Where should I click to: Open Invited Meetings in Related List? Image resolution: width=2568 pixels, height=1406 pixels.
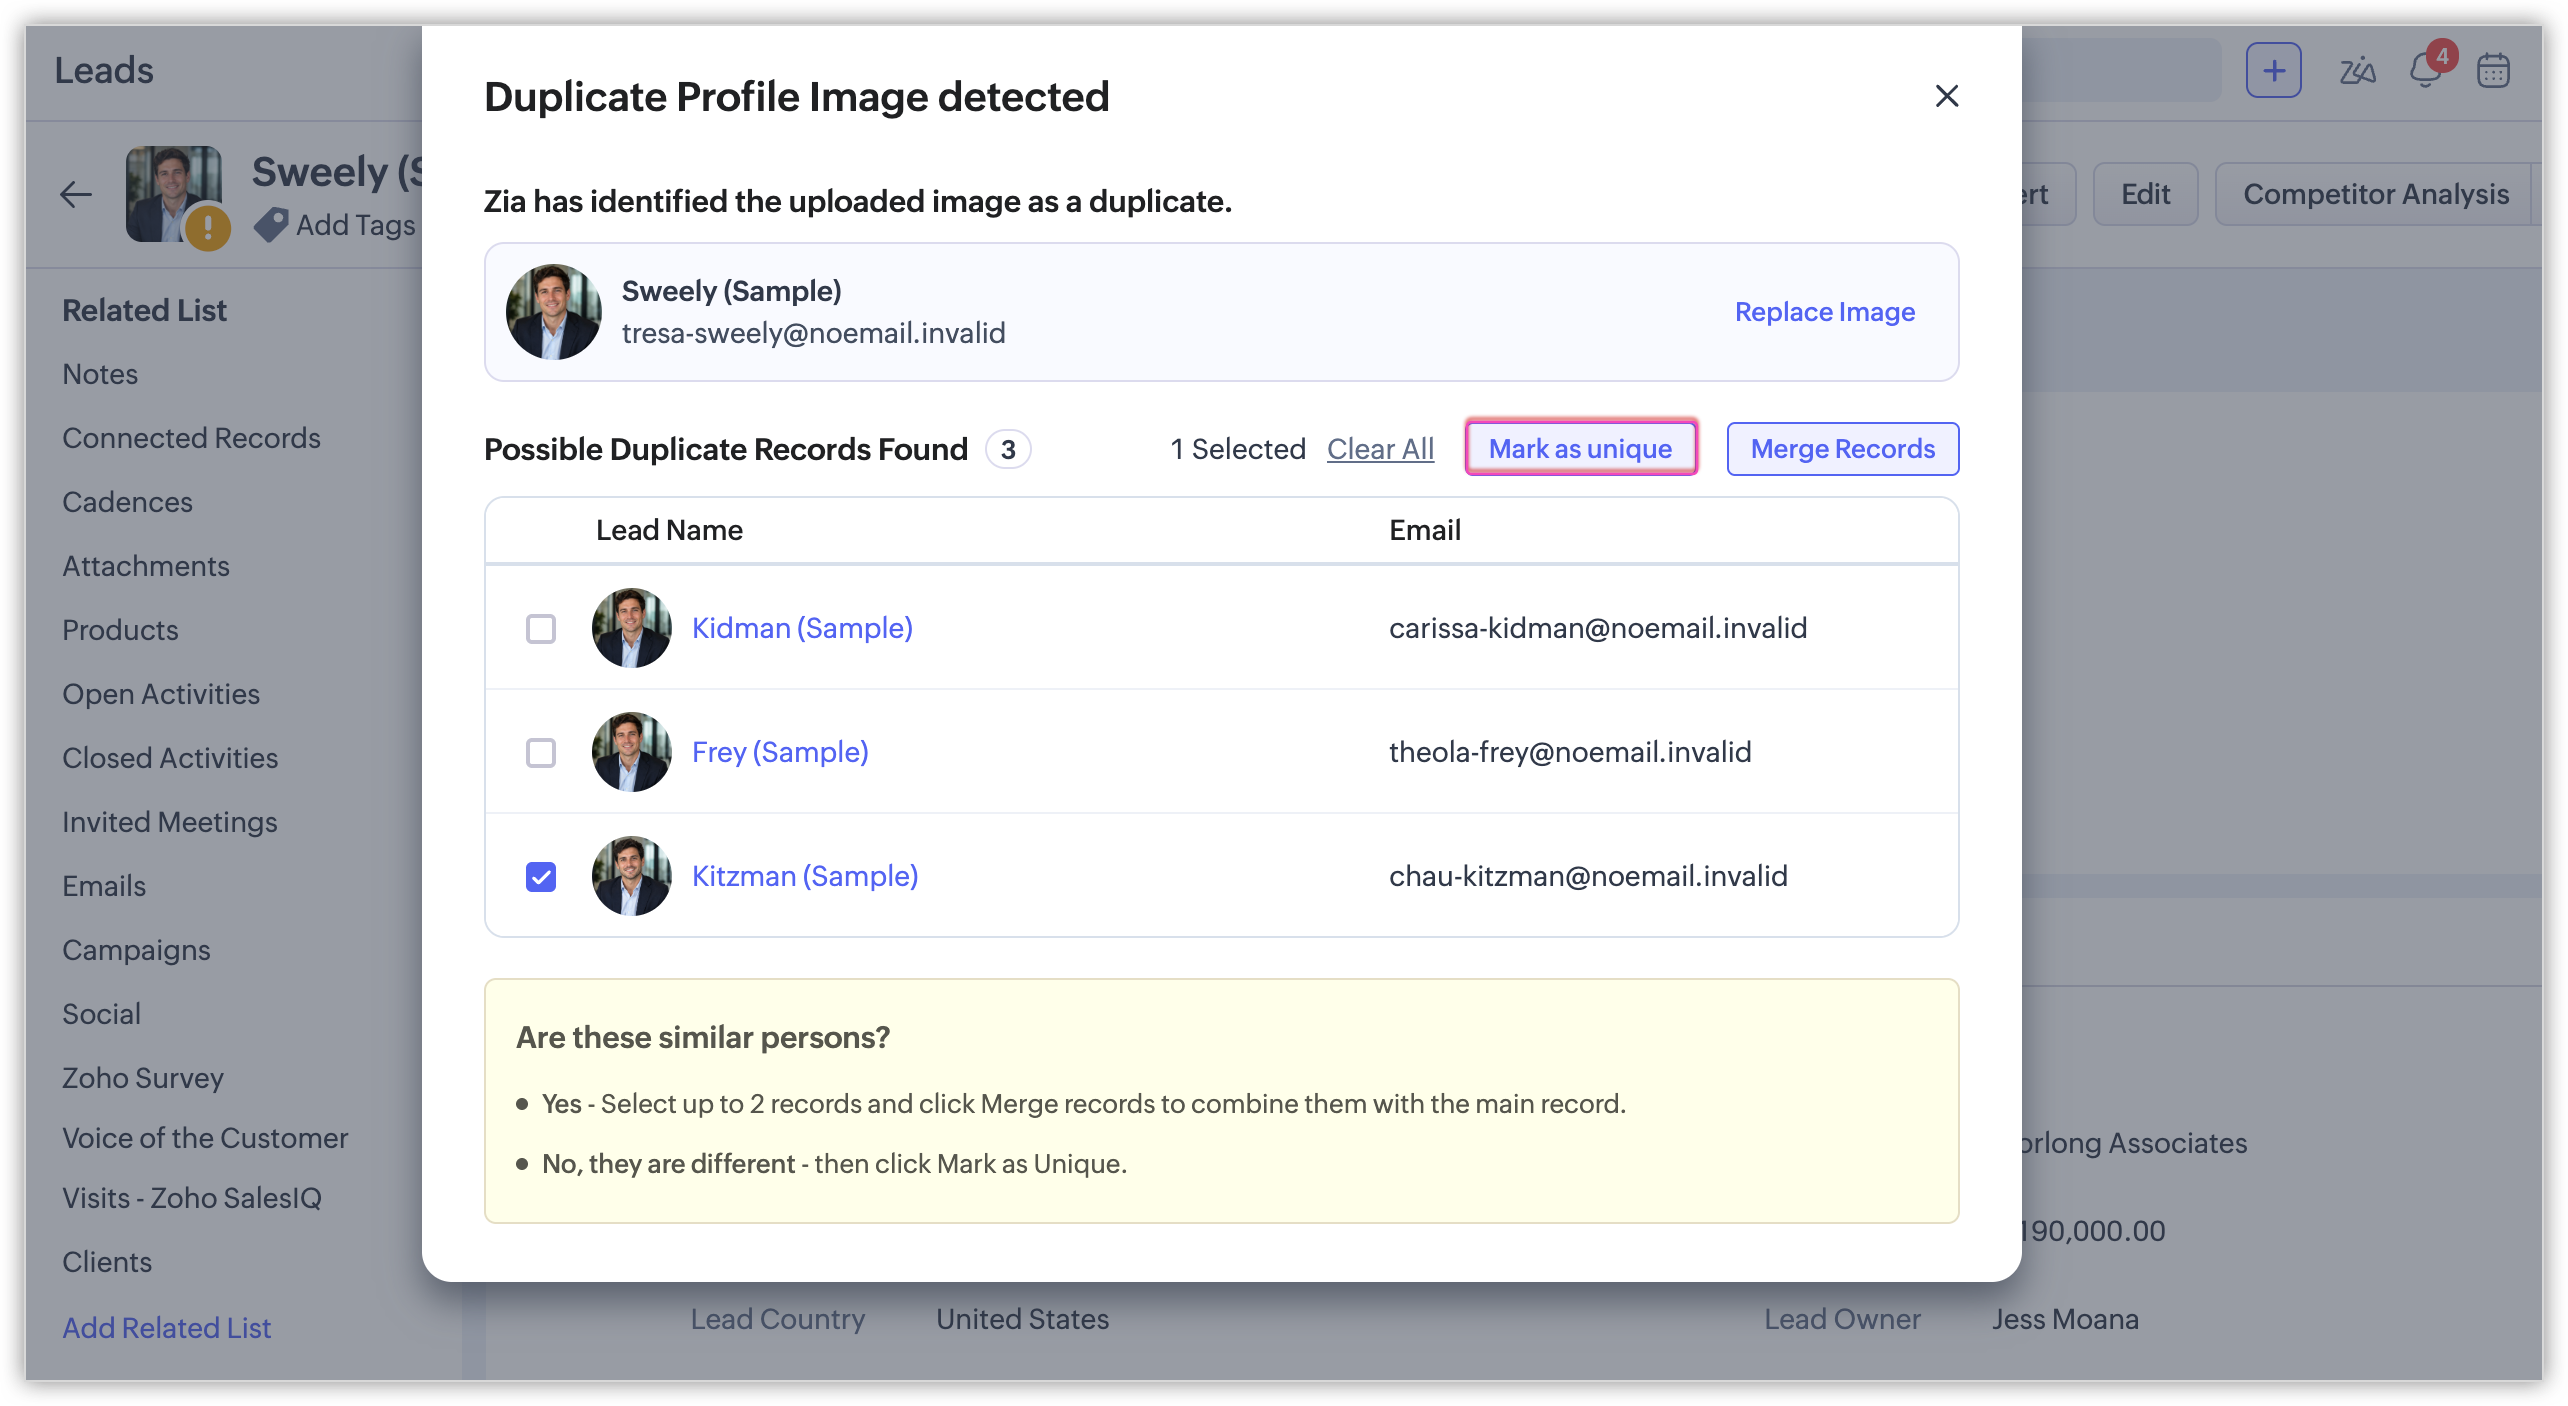(x=170, y=822)
